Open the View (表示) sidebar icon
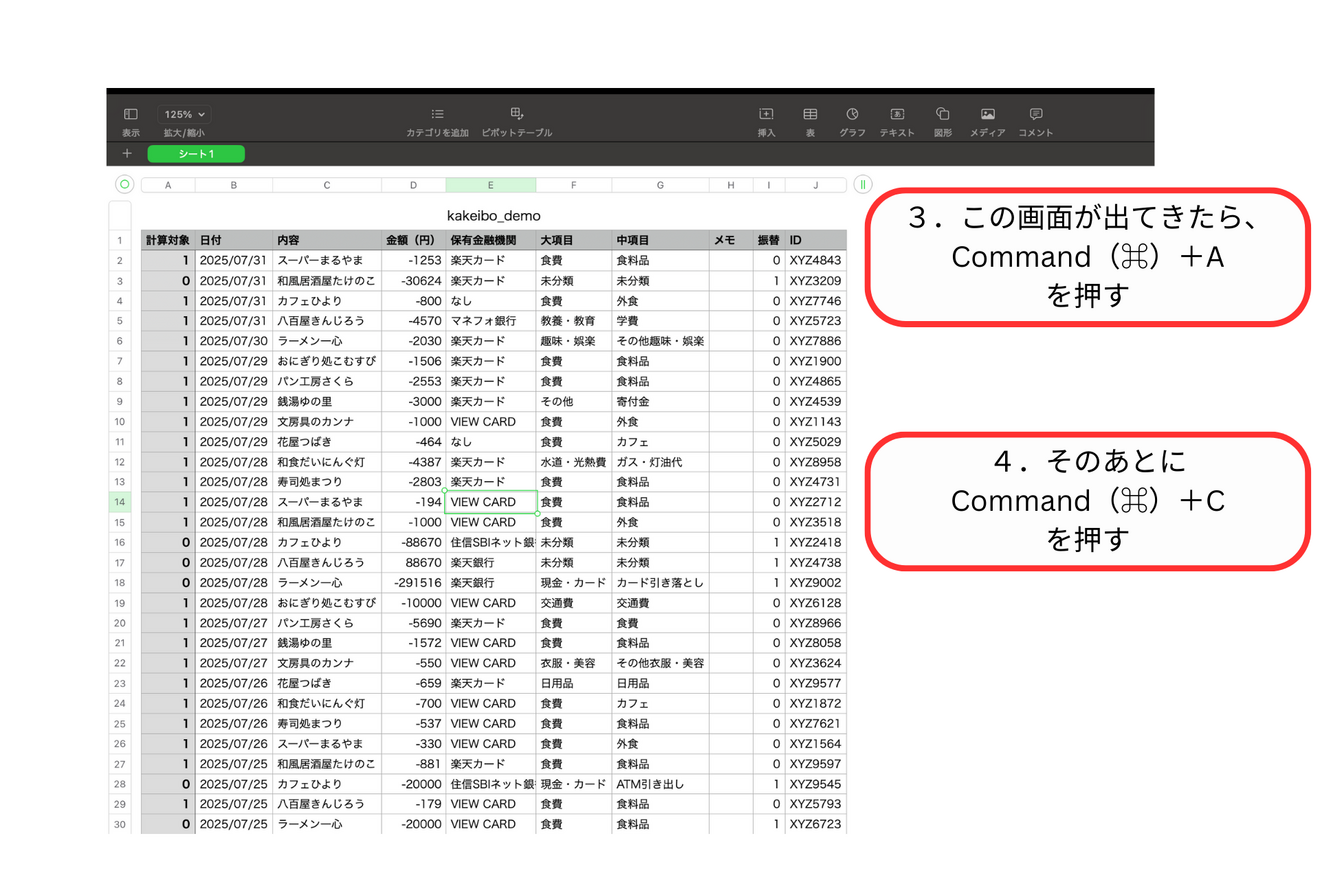 coord(131,115)
